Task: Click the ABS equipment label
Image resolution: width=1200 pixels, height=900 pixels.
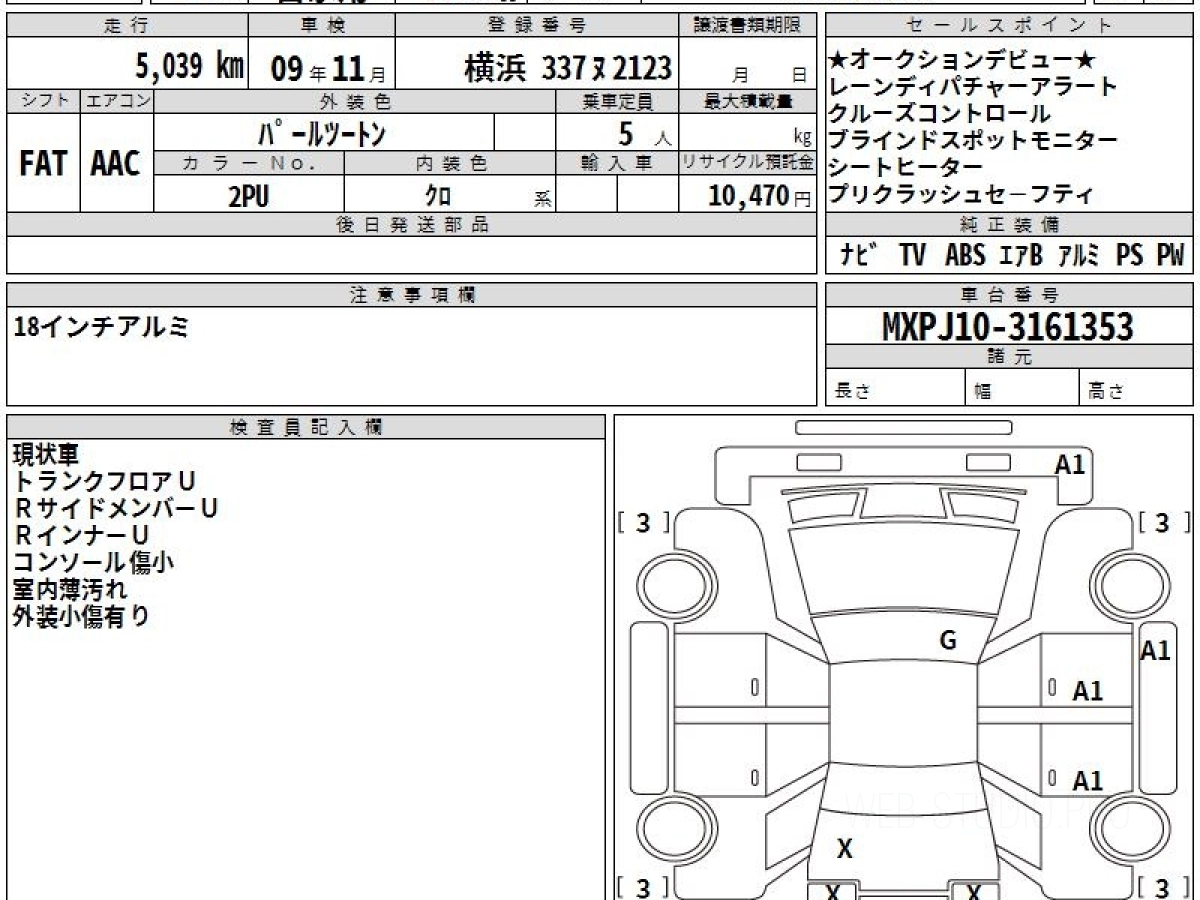Action: coord(964,256)
